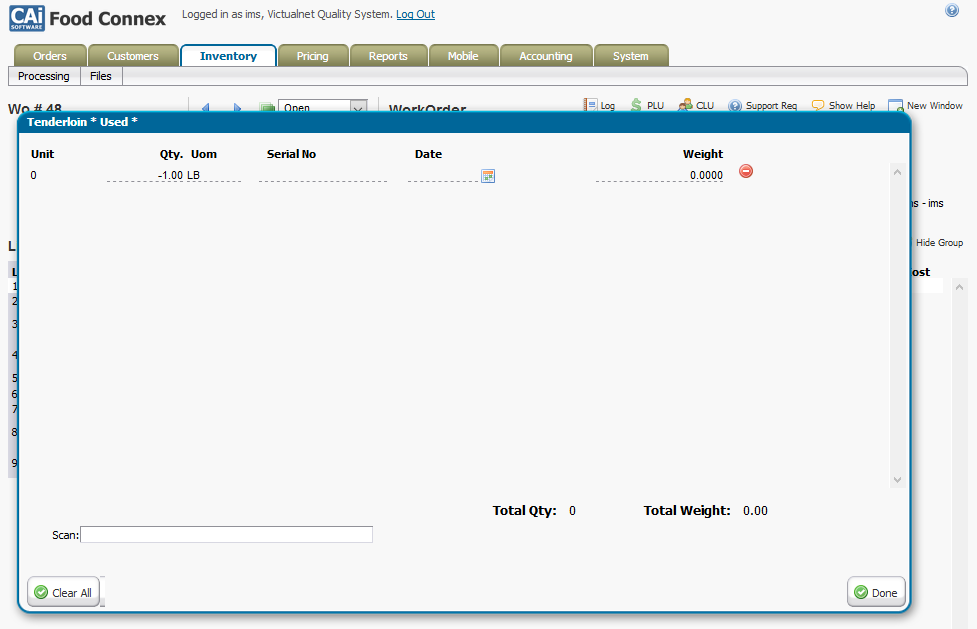
Task: Open the Processing submenu
Action: click(44, 76)
